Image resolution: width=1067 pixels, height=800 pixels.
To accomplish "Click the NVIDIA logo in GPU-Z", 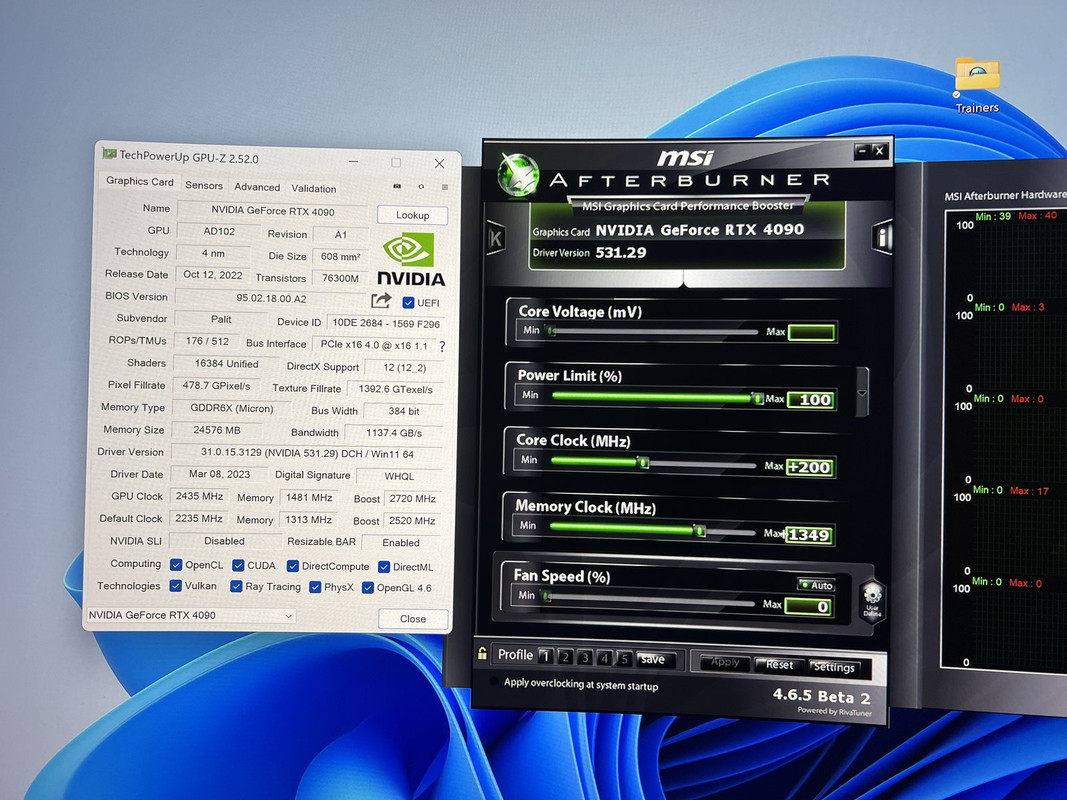I will (x=410, y=259).
